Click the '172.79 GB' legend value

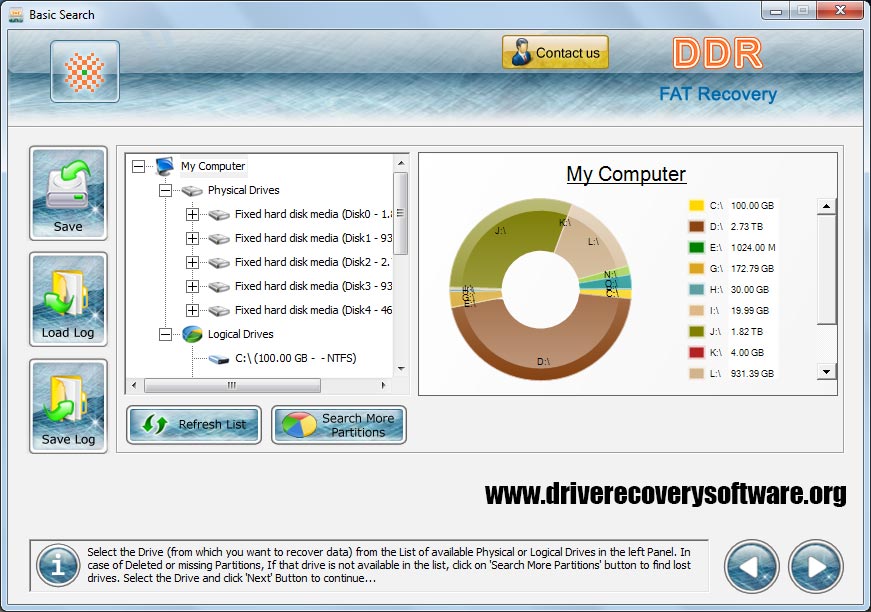tap(752, 269)
